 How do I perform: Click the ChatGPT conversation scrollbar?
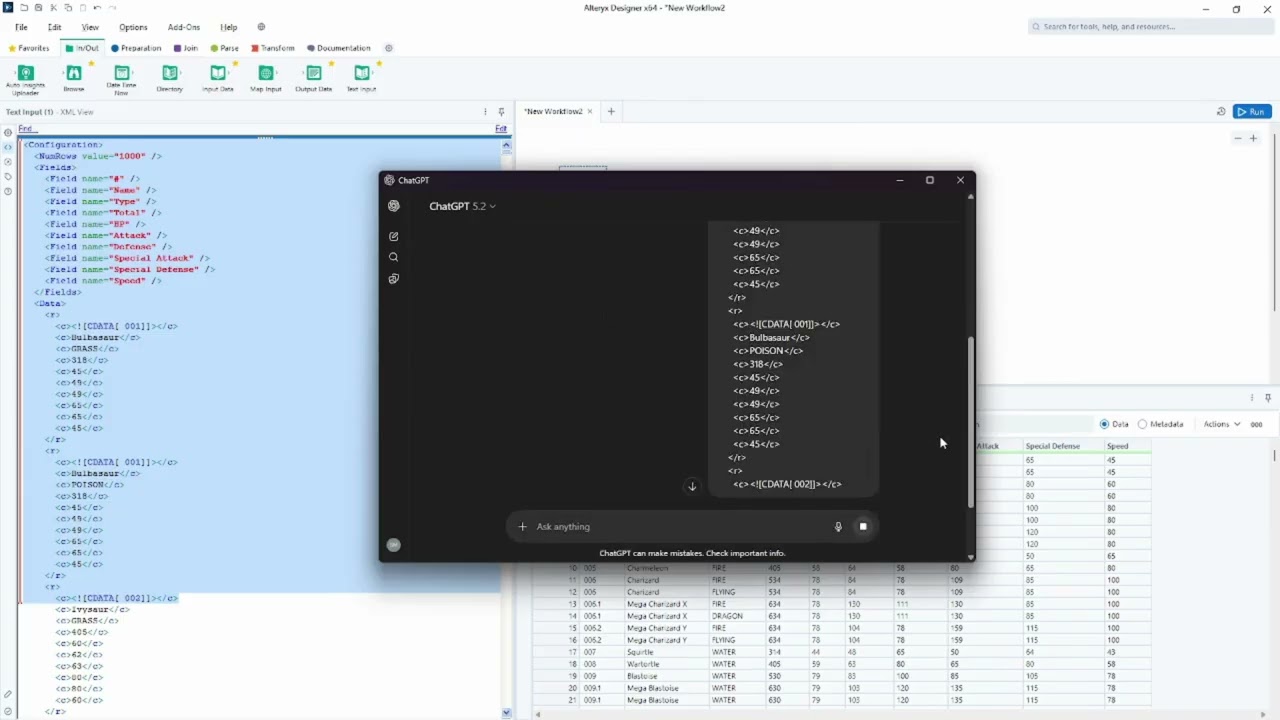pos(970,421)
